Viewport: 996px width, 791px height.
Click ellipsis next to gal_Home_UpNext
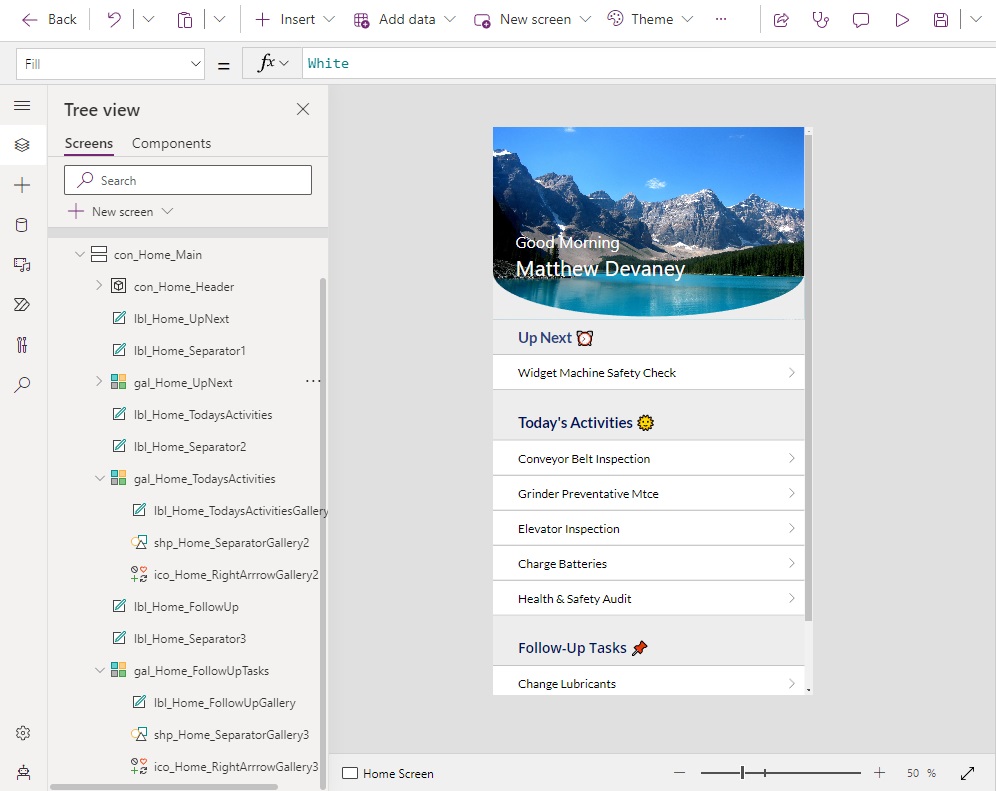click(313, 381)
